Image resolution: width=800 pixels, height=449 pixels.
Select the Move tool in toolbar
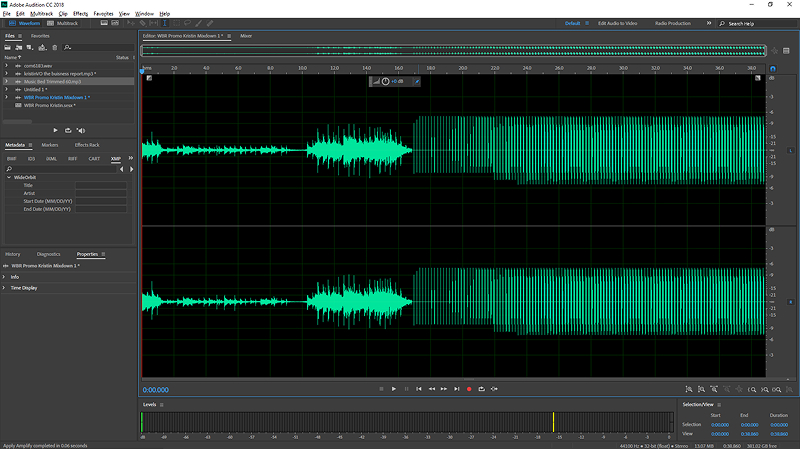pos(131,23)
